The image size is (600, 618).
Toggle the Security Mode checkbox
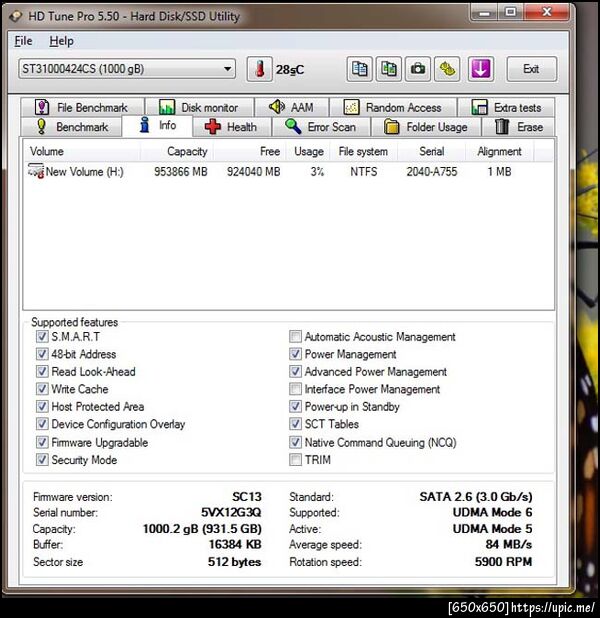coord(42,460)
